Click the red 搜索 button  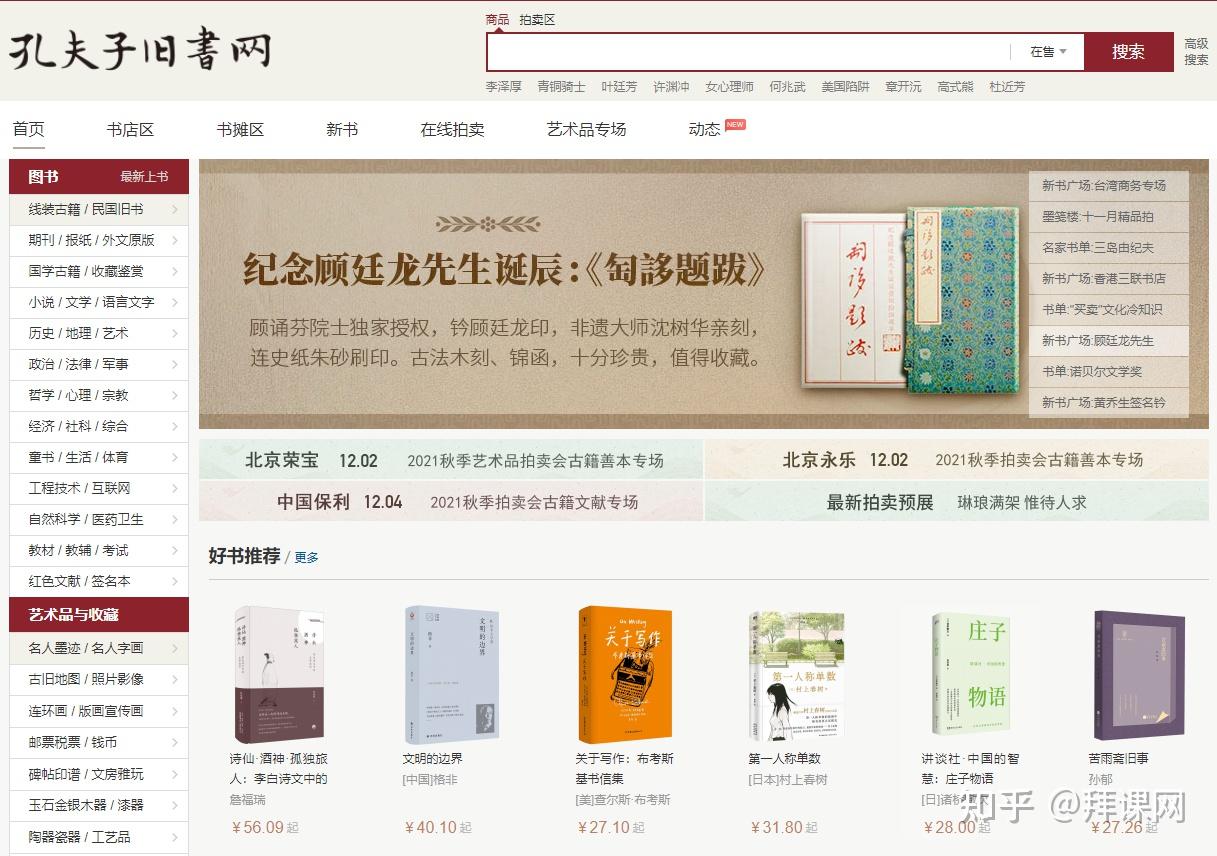(1128, 52)
